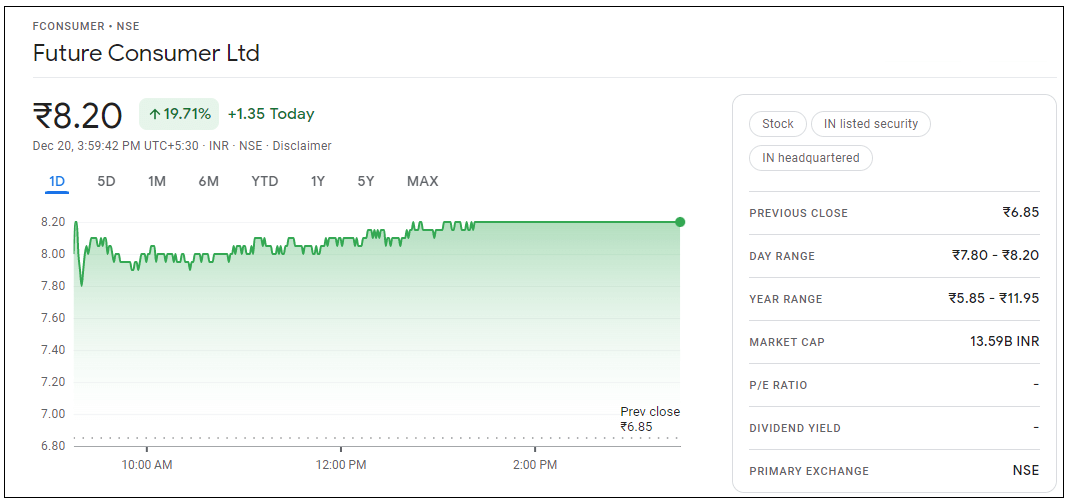Switch chart to 1Y range
Viewport: 1068px width, 501px height.
(x=318, y=181)
